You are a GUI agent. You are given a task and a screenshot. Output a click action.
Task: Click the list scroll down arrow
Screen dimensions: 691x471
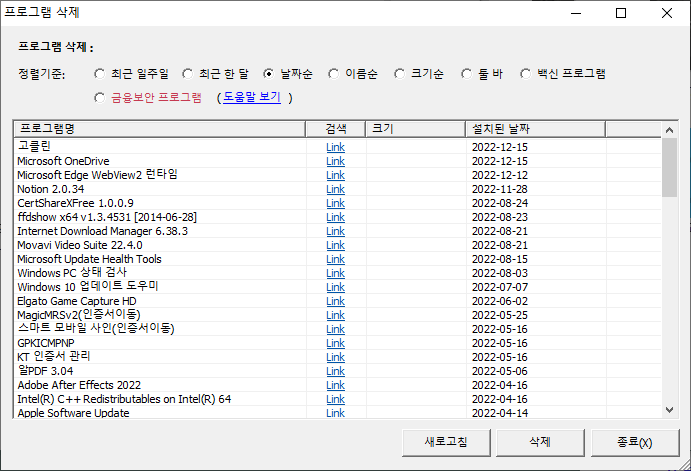click(x=669, y=410)
